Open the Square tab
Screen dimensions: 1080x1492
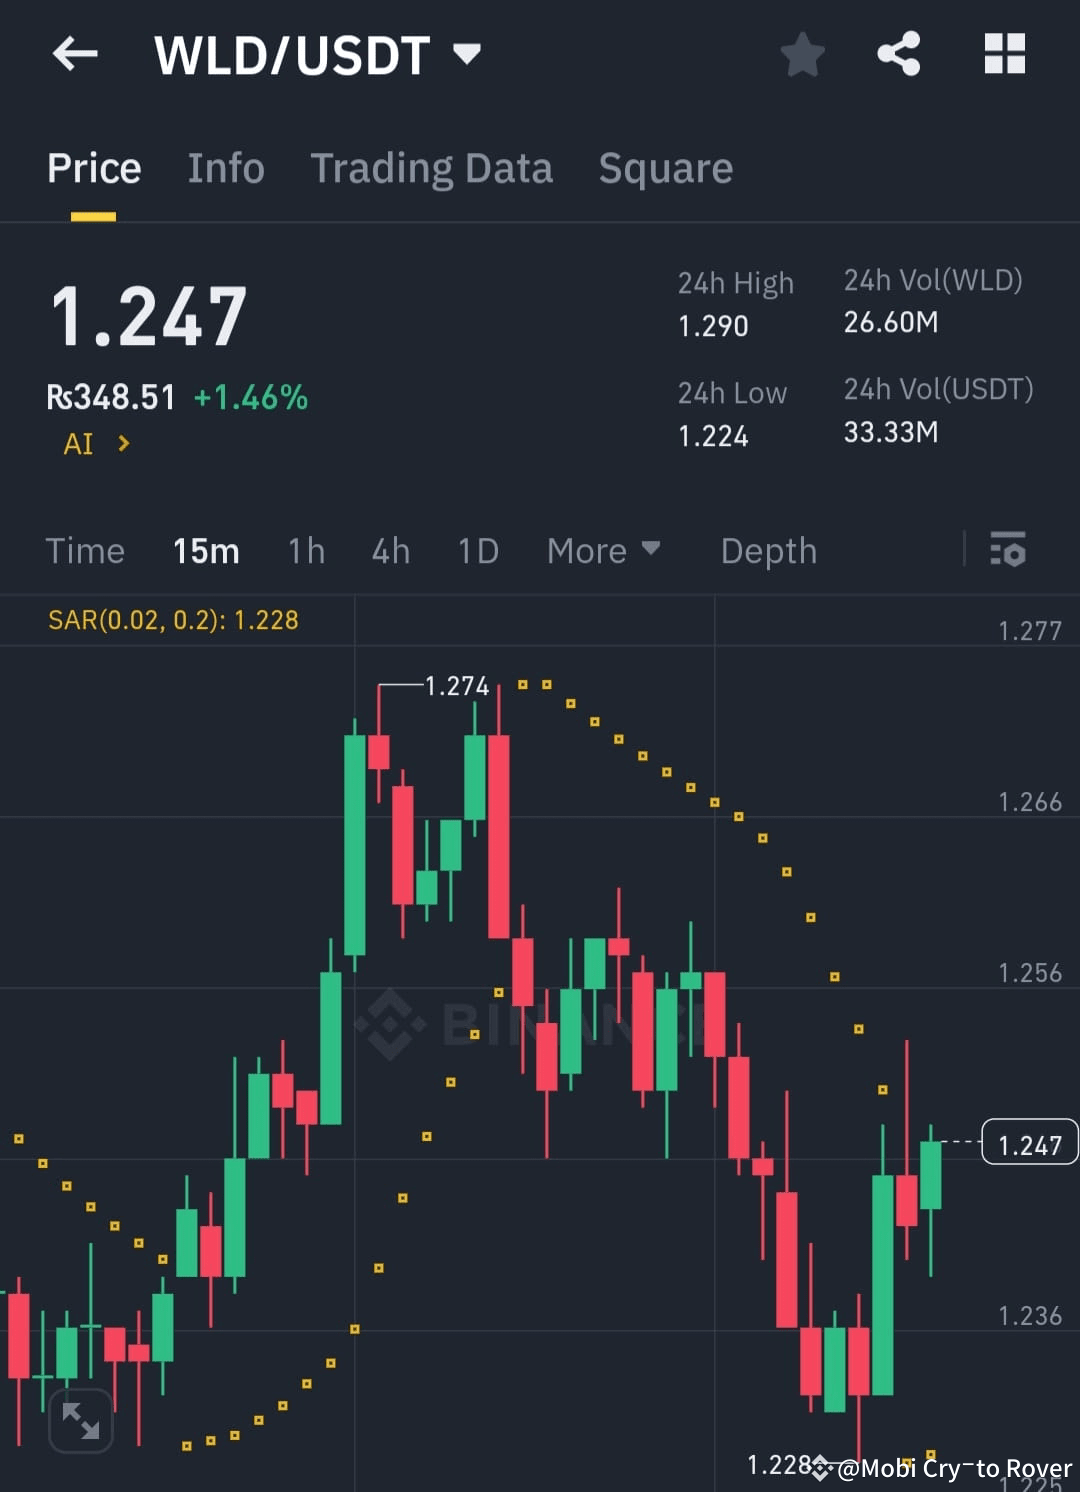(x=665, y=168)
